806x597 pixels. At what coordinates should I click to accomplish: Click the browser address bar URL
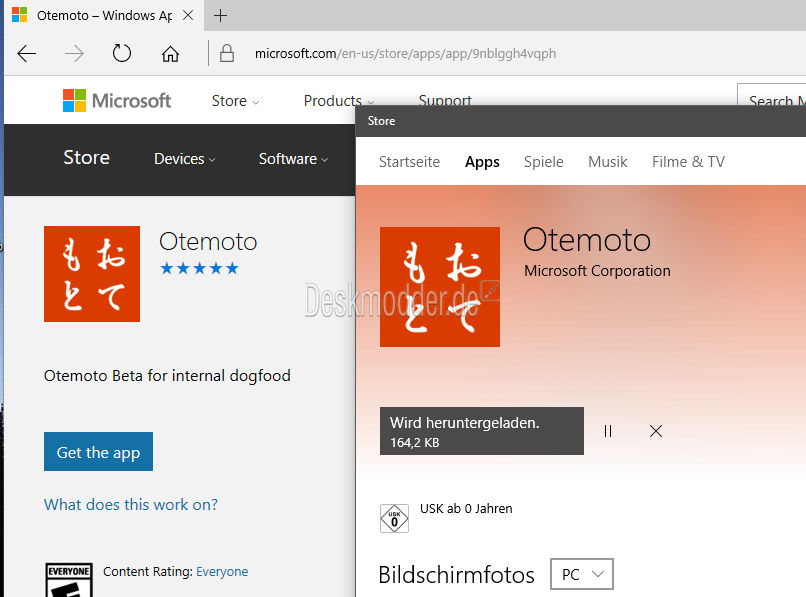(405, 53)
